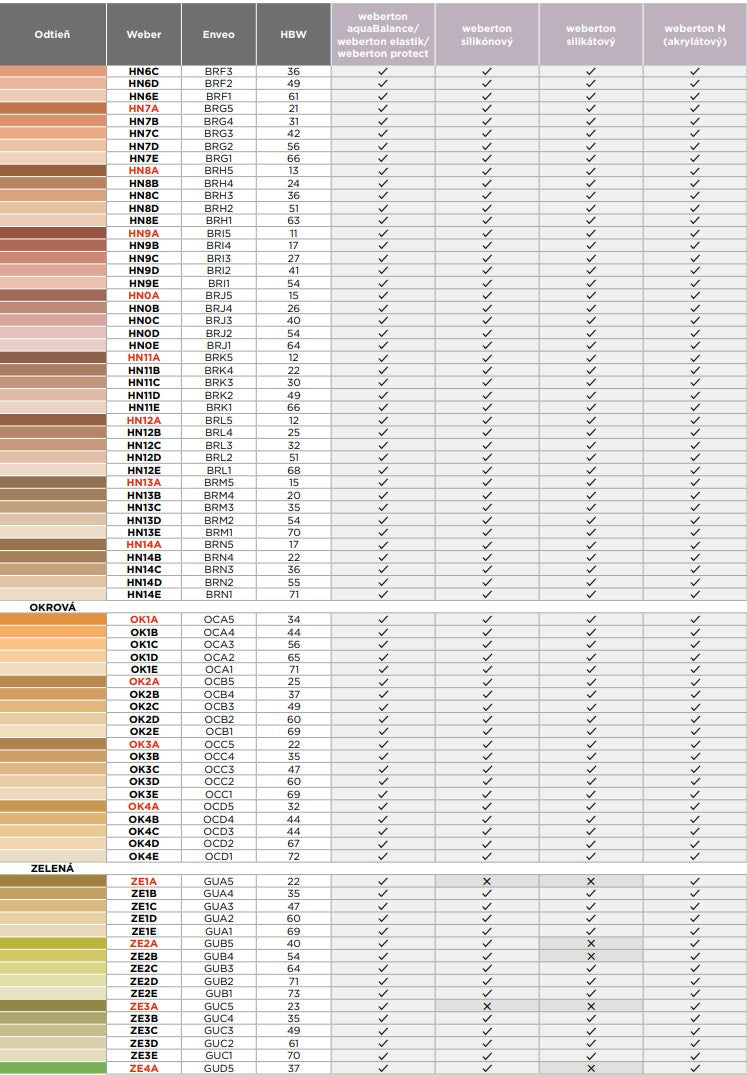This screenshot has width=747, height=1075.
Task: Pick the color swatch for HN0D
Action: pyautogui.click(x=53, y=333)
